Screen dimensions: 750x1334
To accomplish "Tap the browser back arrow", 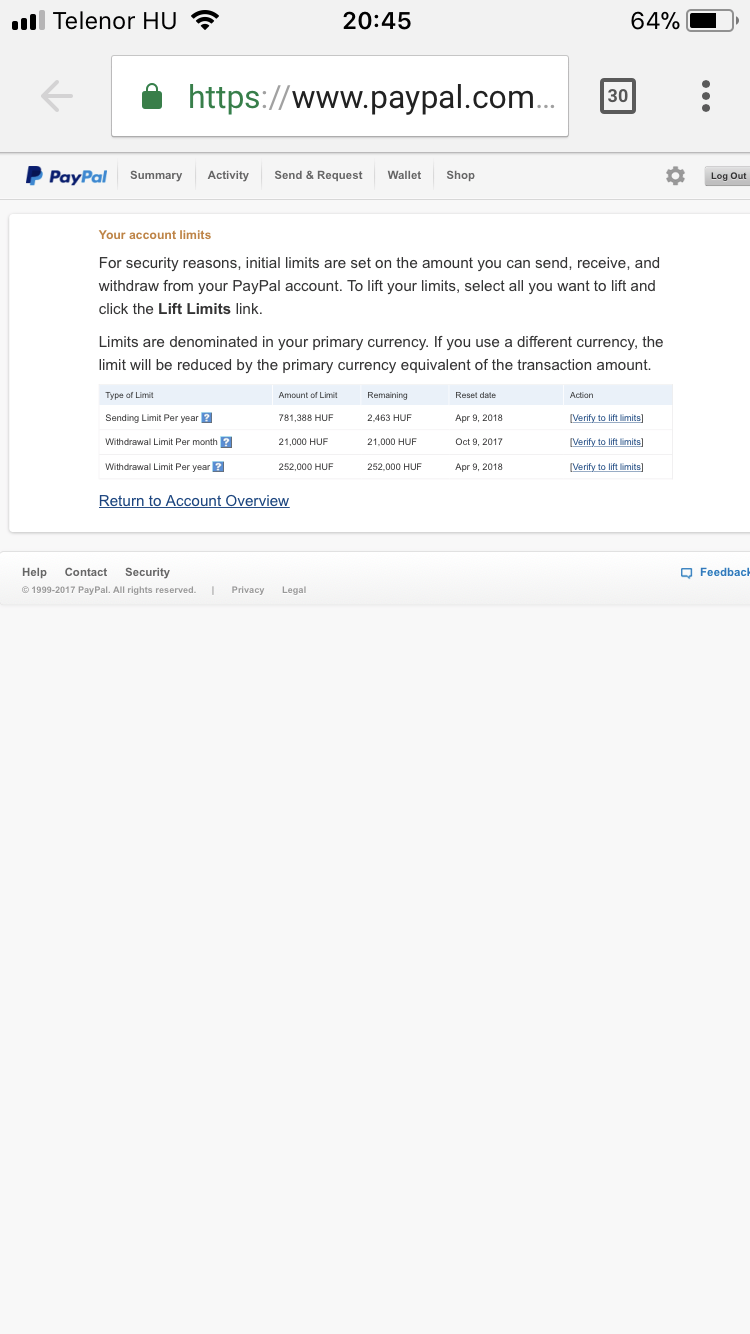I will point(57,96).
